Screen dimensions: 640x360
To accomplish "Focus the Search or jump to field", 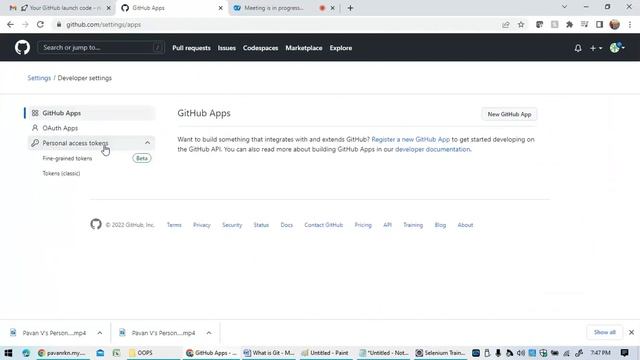I will (101, 48).
